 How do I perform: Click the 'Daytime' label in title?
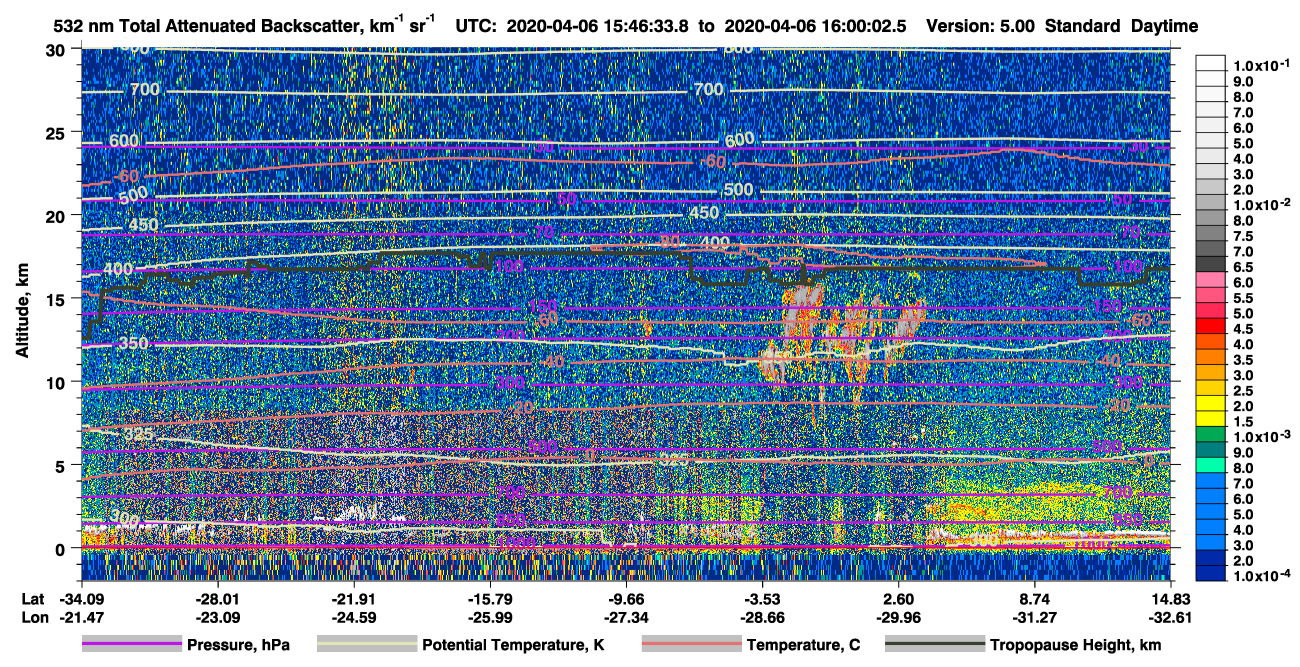point(1164,27)
